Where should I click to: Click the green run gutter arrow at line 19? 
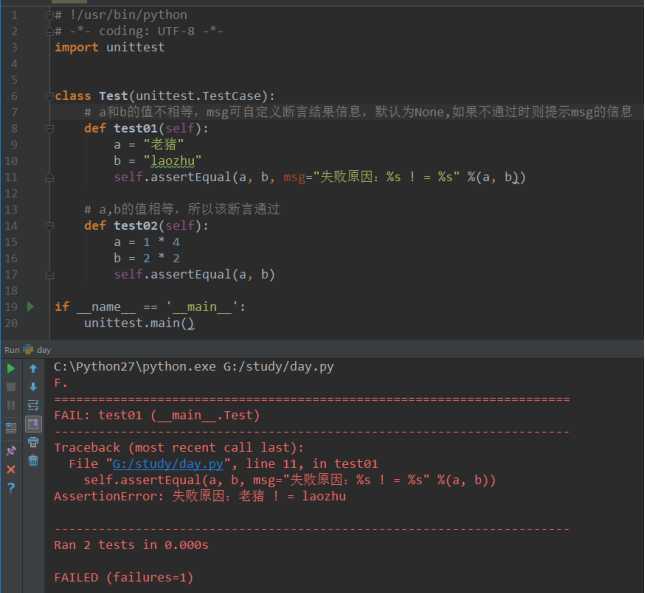30,306
